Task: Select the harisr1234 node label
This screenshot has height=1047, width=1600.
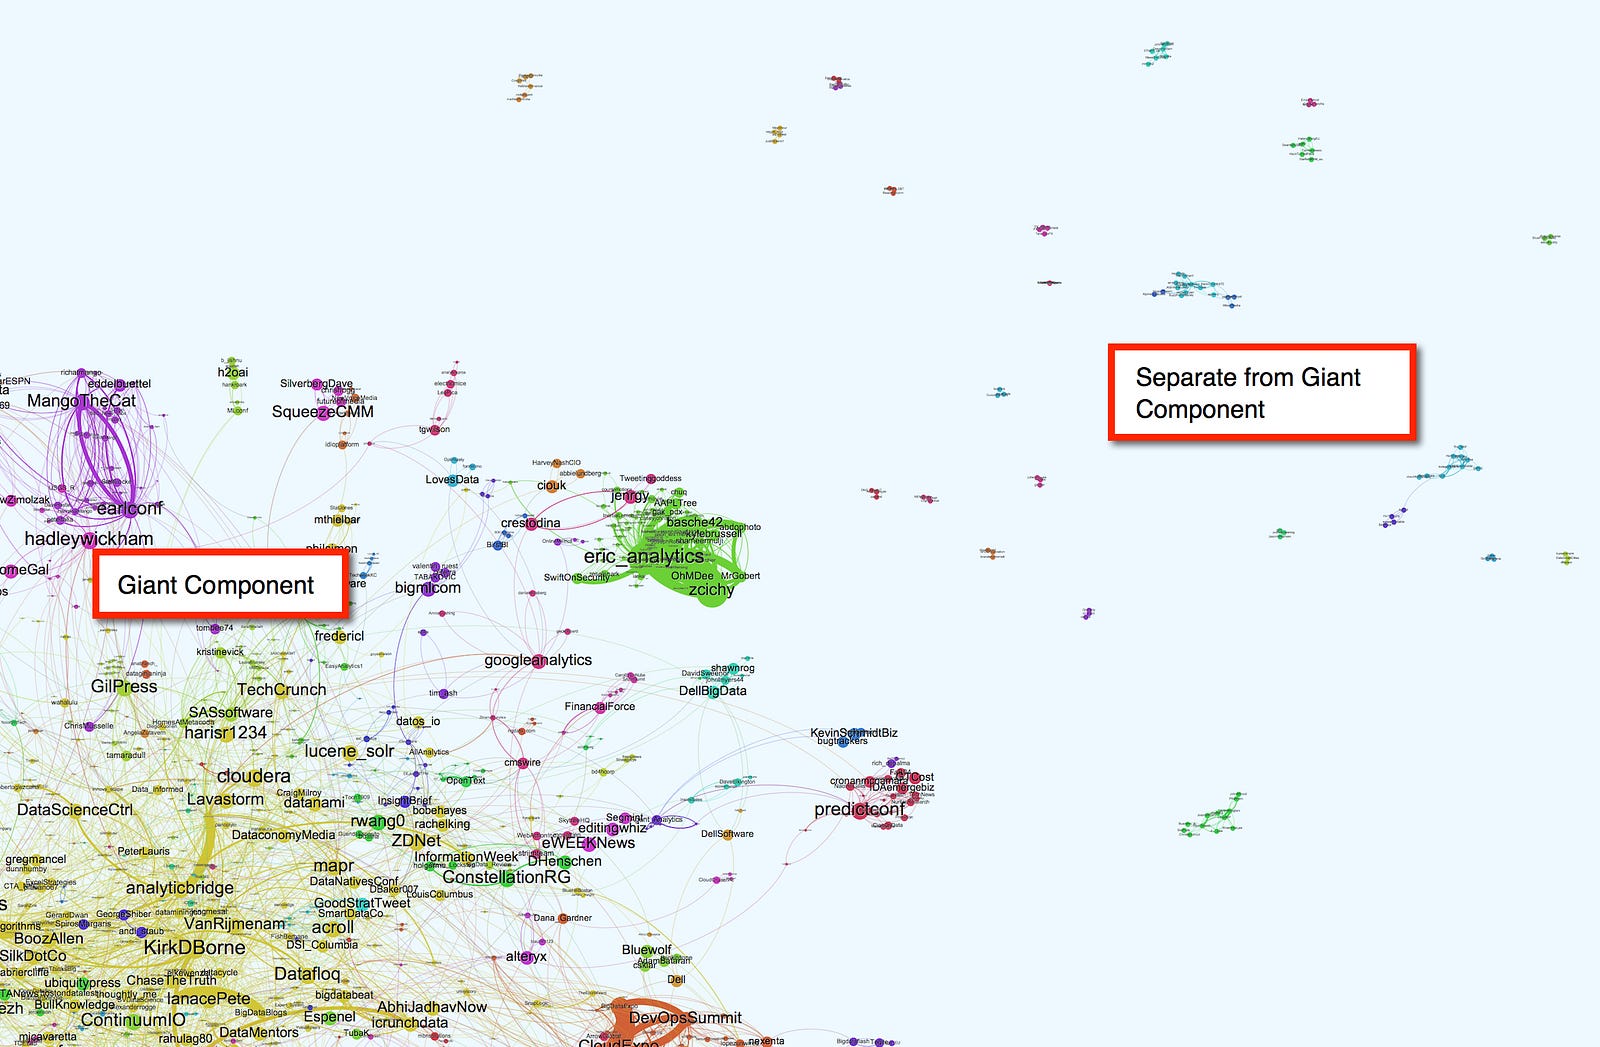Action: click(226, 733)
